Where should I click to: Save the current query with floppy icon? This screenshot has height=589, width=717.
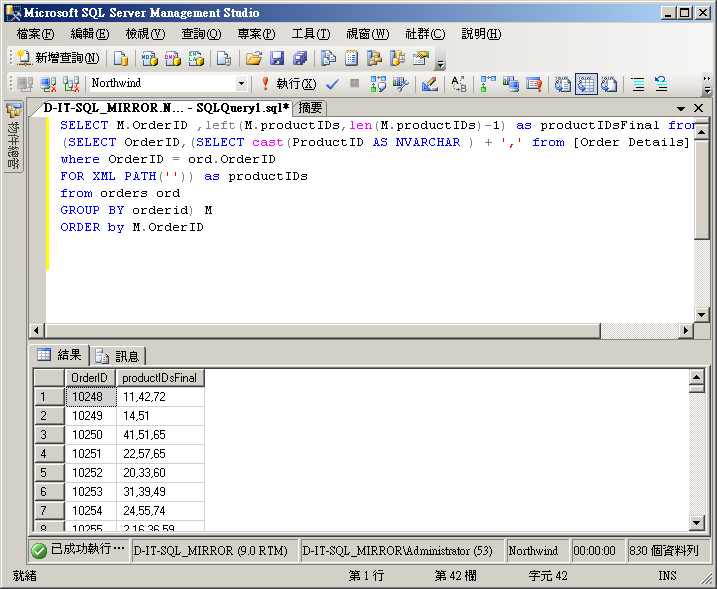click(277, 58)
